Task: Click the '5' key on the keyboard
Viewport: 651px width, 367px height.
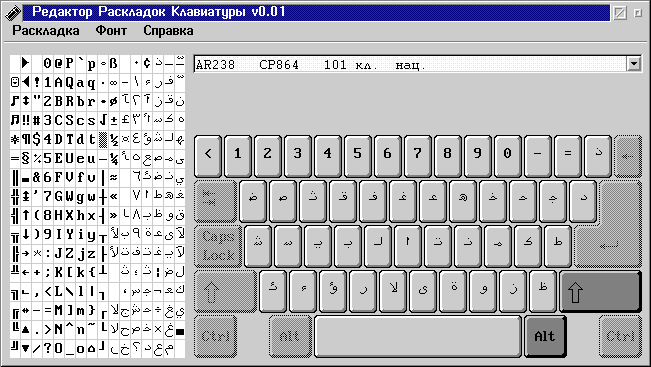Action: pos(357,156)
